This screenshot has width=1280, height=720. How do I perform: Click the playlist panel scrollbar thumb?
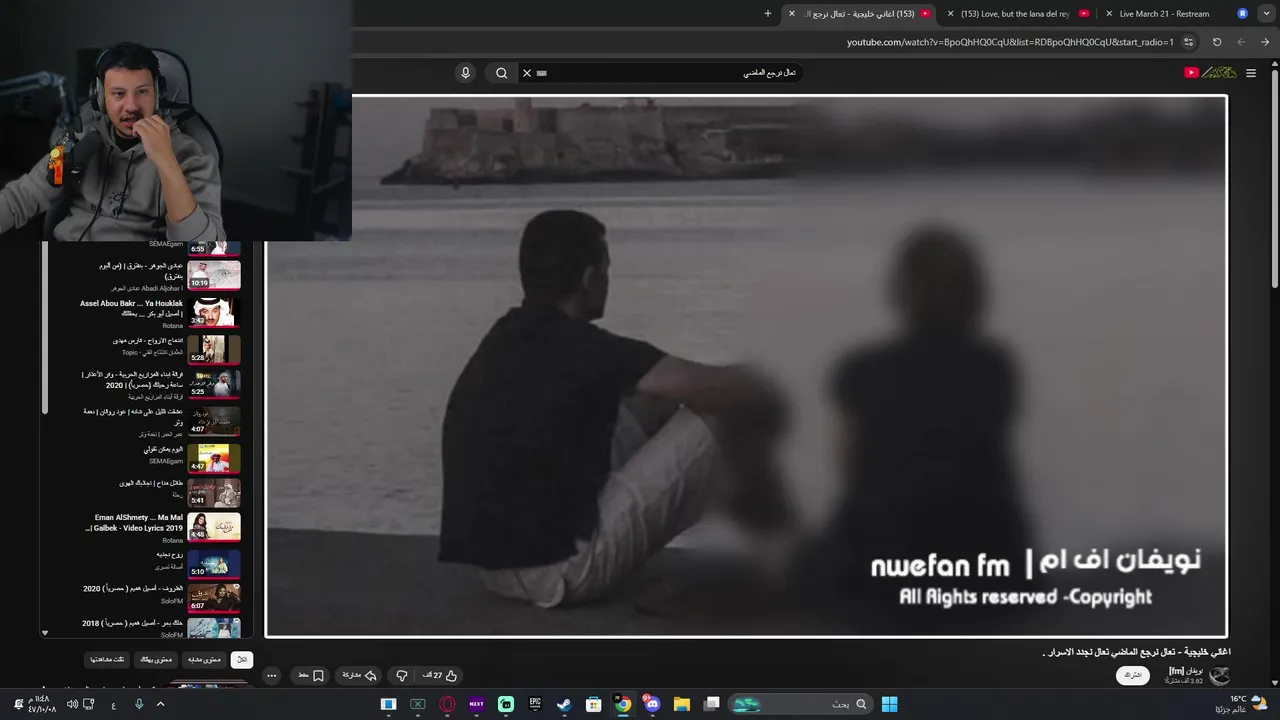point(44,328)
